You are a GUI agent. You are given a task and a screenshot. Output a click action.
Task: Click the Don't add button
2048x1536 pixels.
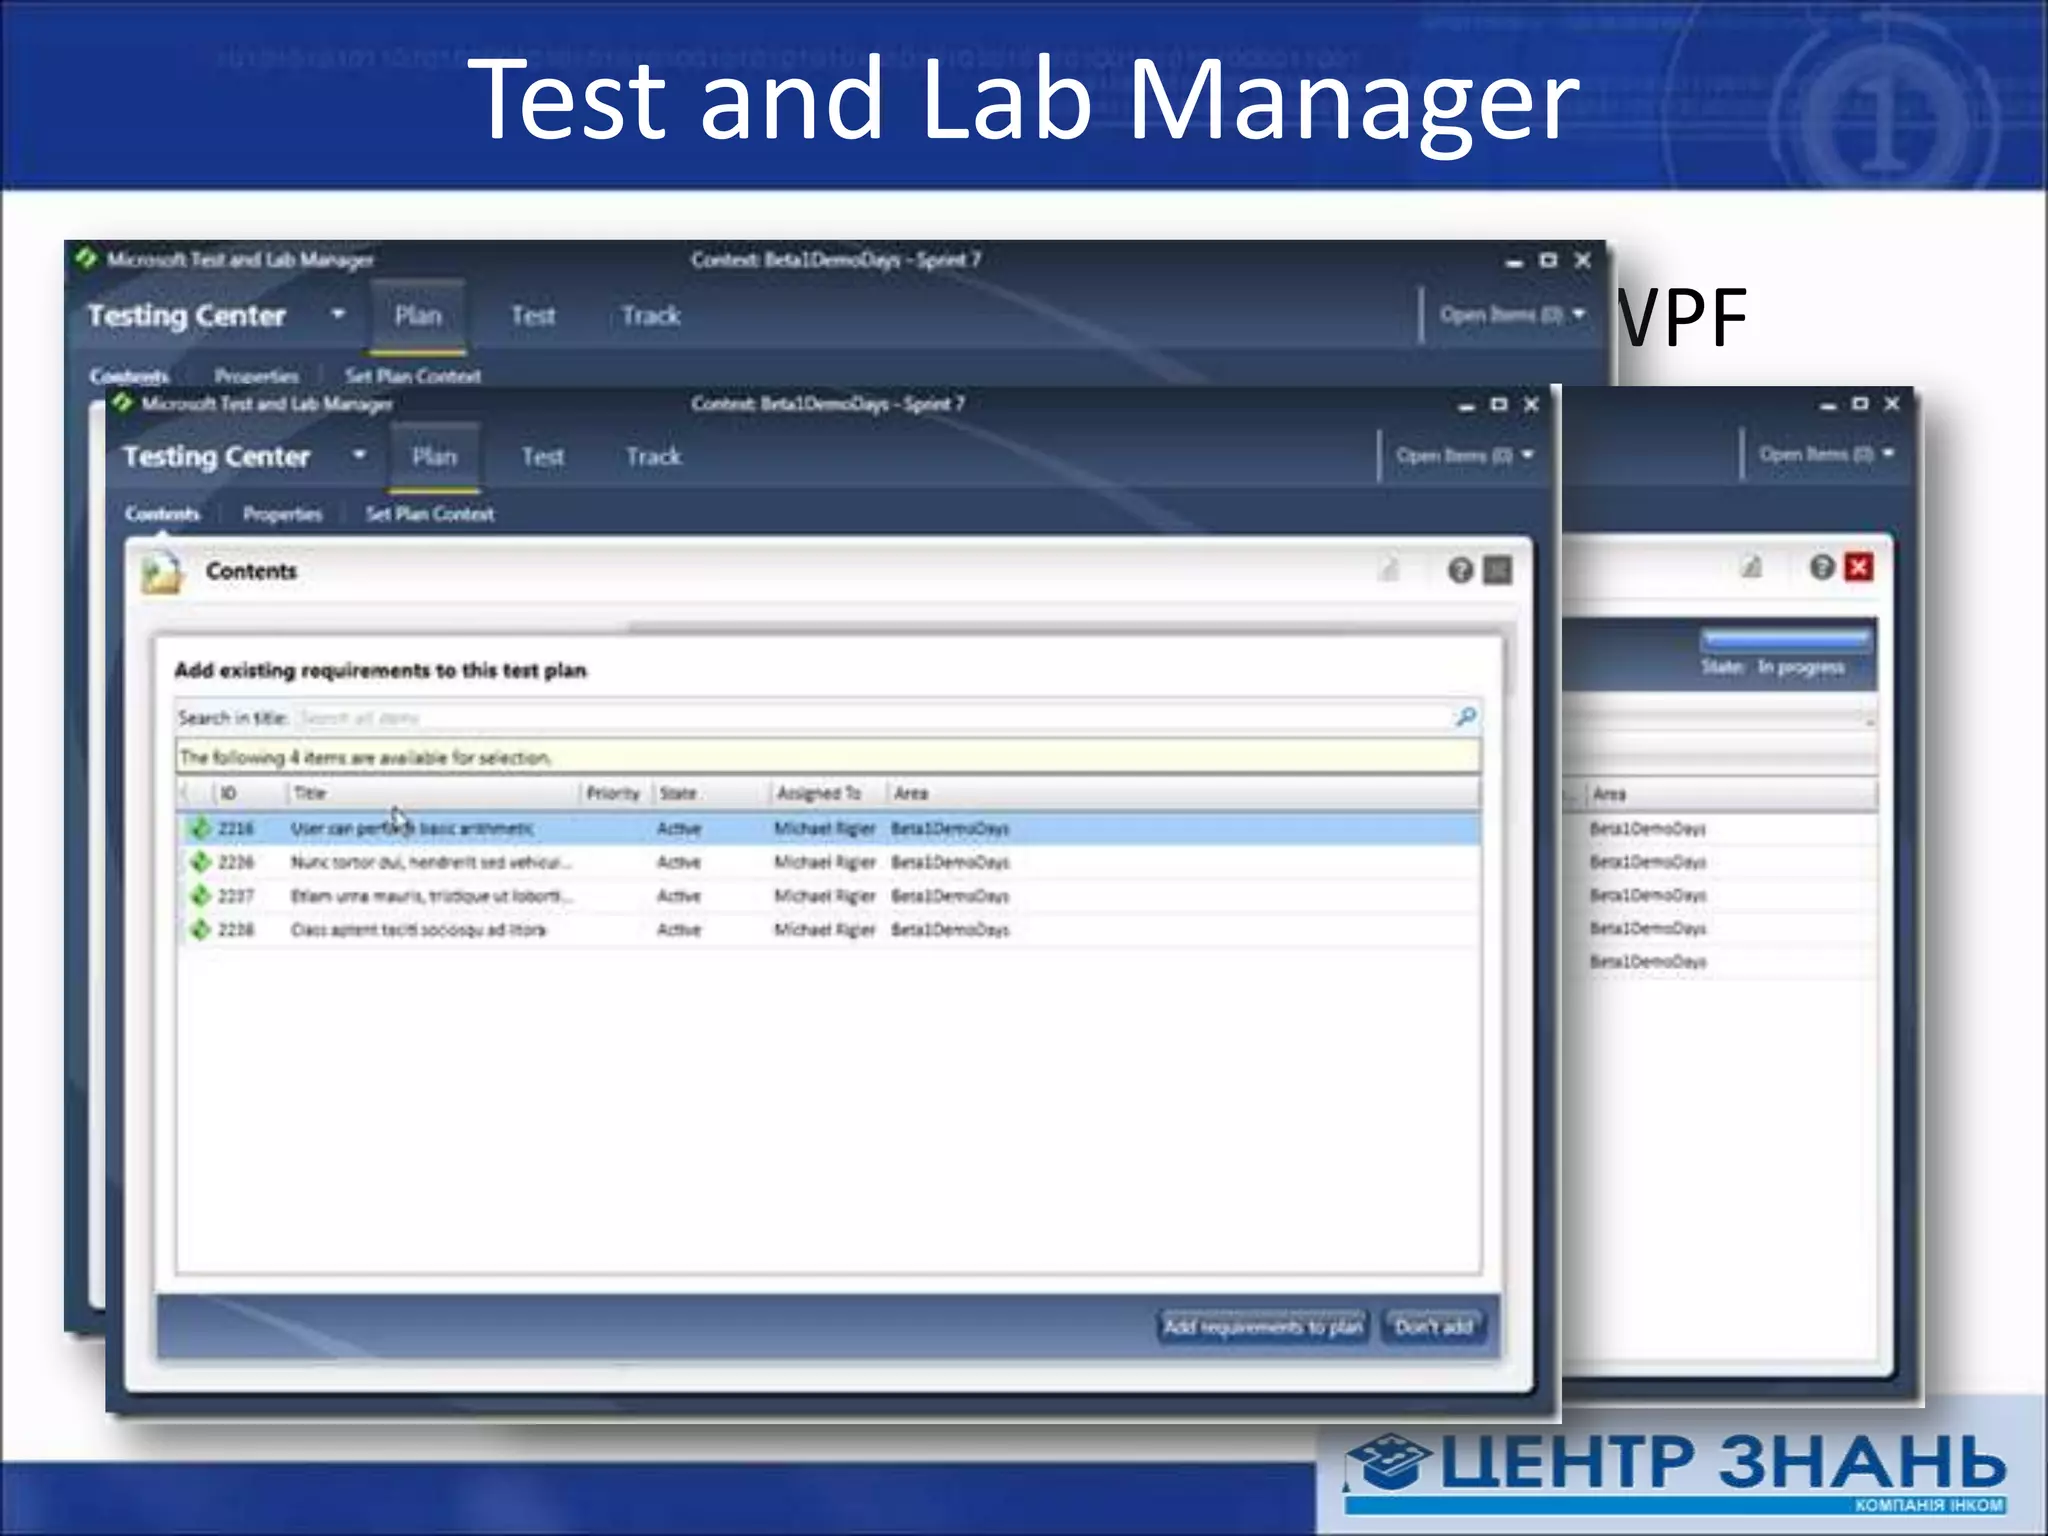click(x=1434, y=1327)
